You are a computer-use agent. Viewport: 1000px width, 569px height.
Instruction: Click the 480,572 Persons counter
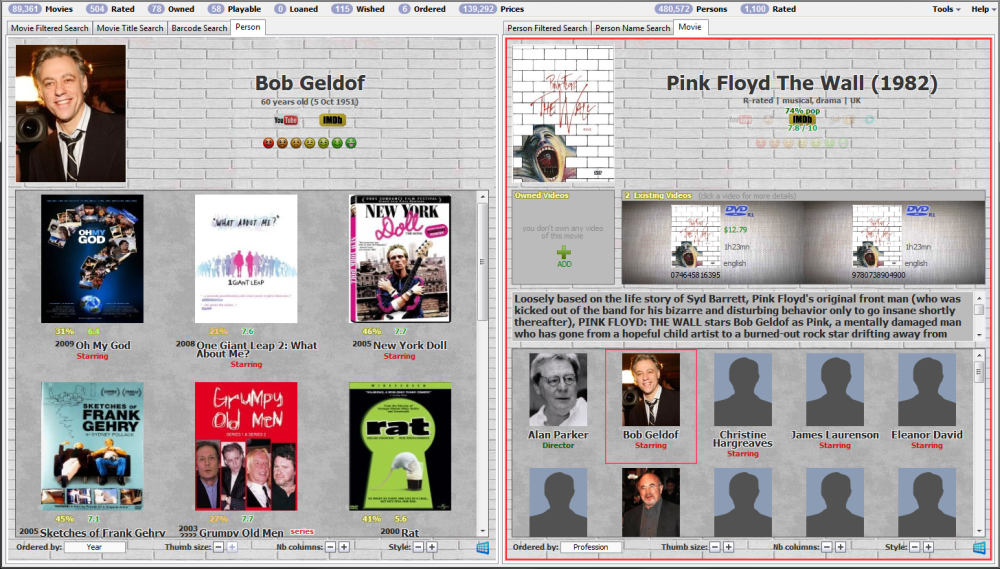691,9
